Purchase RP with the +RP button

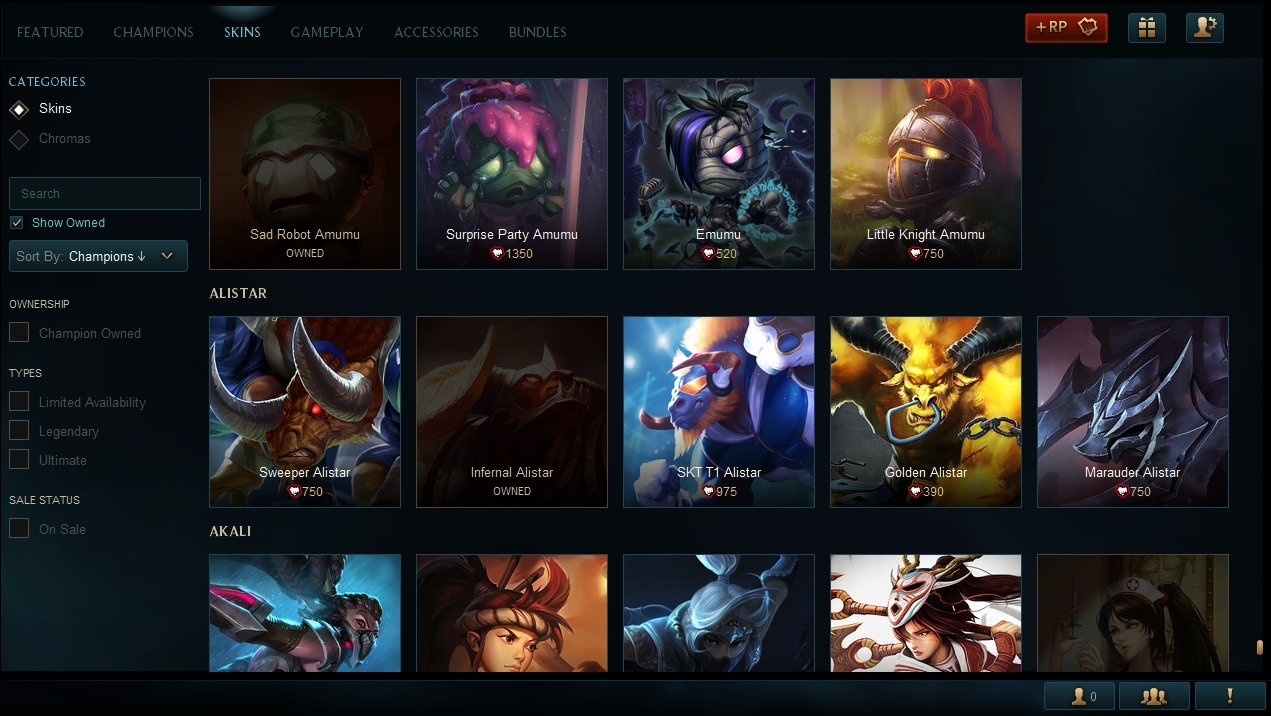click(1066, 28)
